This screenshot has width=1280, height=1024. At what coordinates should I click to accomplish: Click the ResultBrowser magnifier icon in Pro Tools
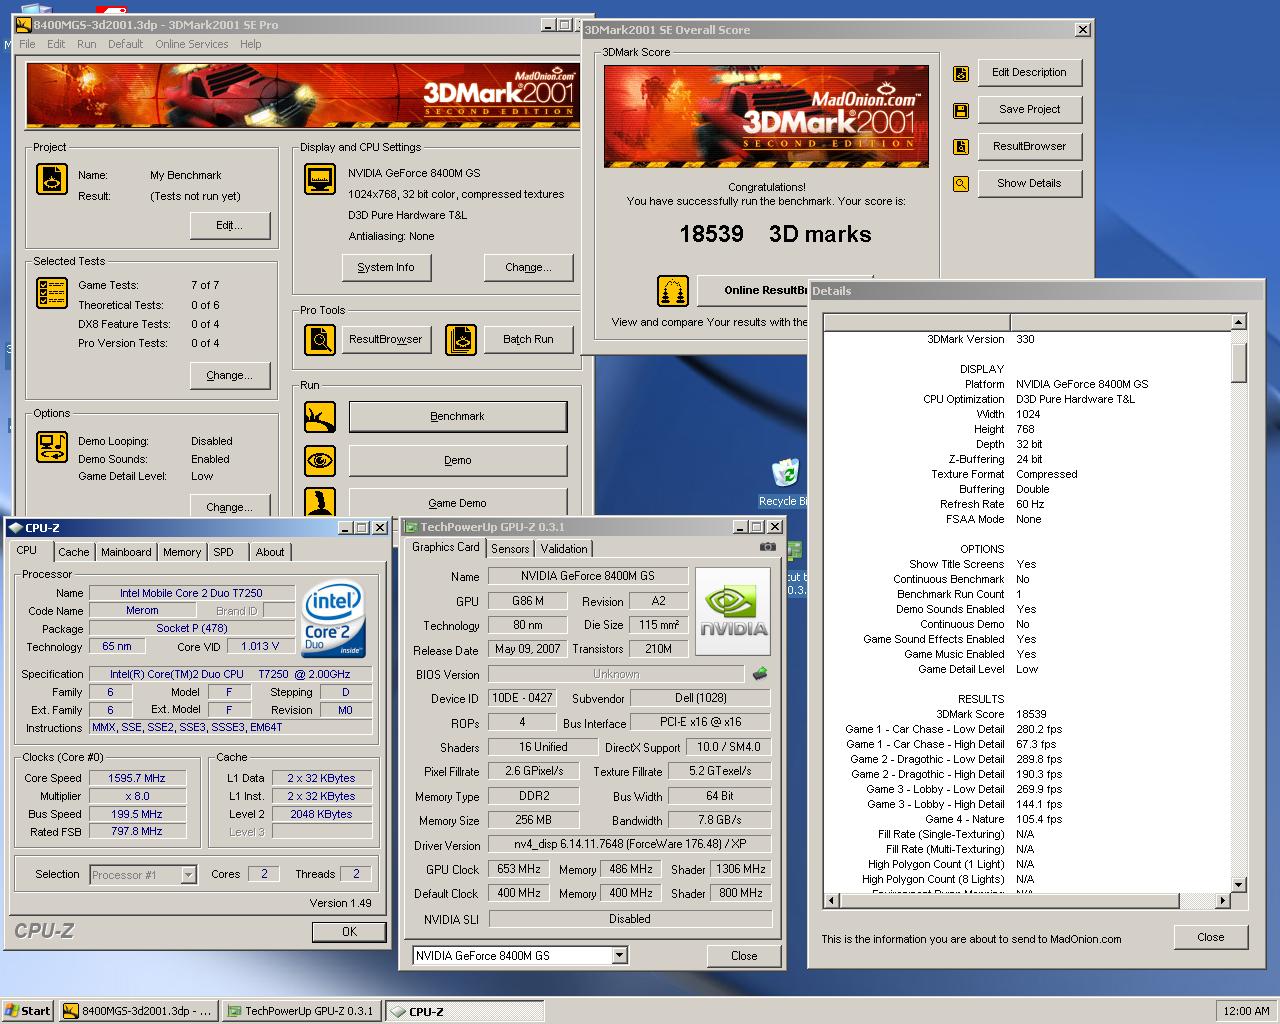click(320, 340)
